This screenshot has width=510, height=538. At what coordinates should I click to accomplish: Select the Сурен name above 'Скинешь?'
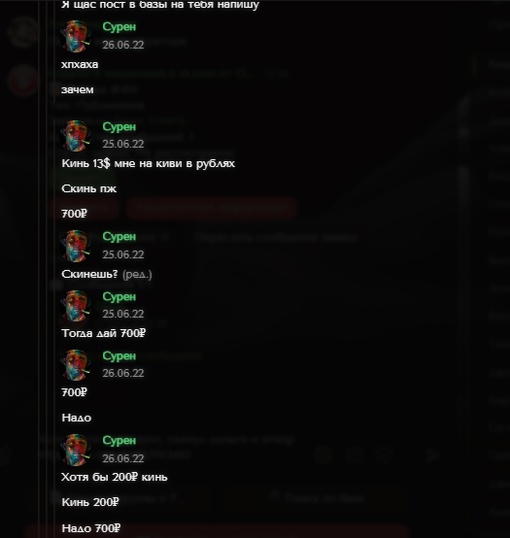pos(119,237)
